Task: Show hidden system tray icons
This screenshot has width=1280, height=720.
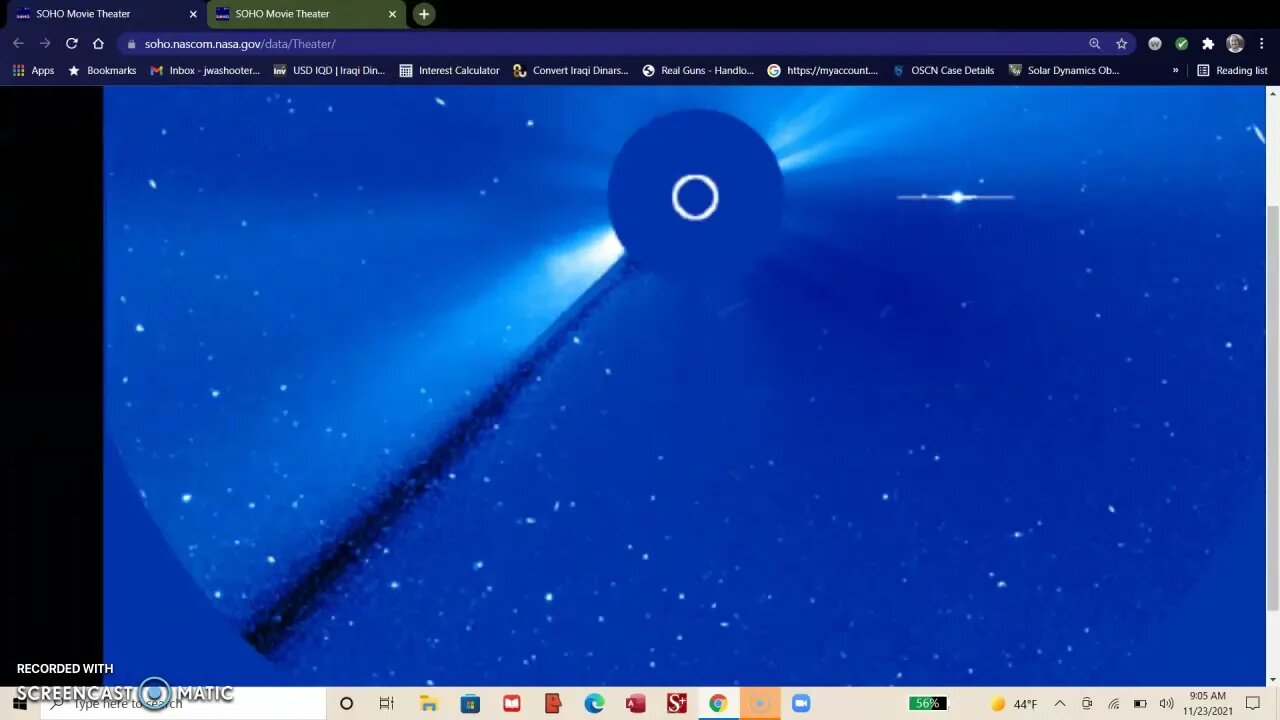Action: pos(1060,704)
